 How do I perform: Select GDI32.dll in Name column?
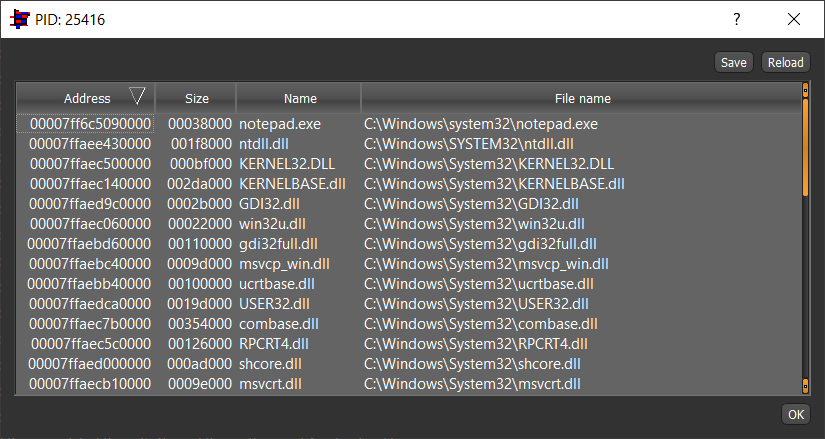click(x=269, y=204)
